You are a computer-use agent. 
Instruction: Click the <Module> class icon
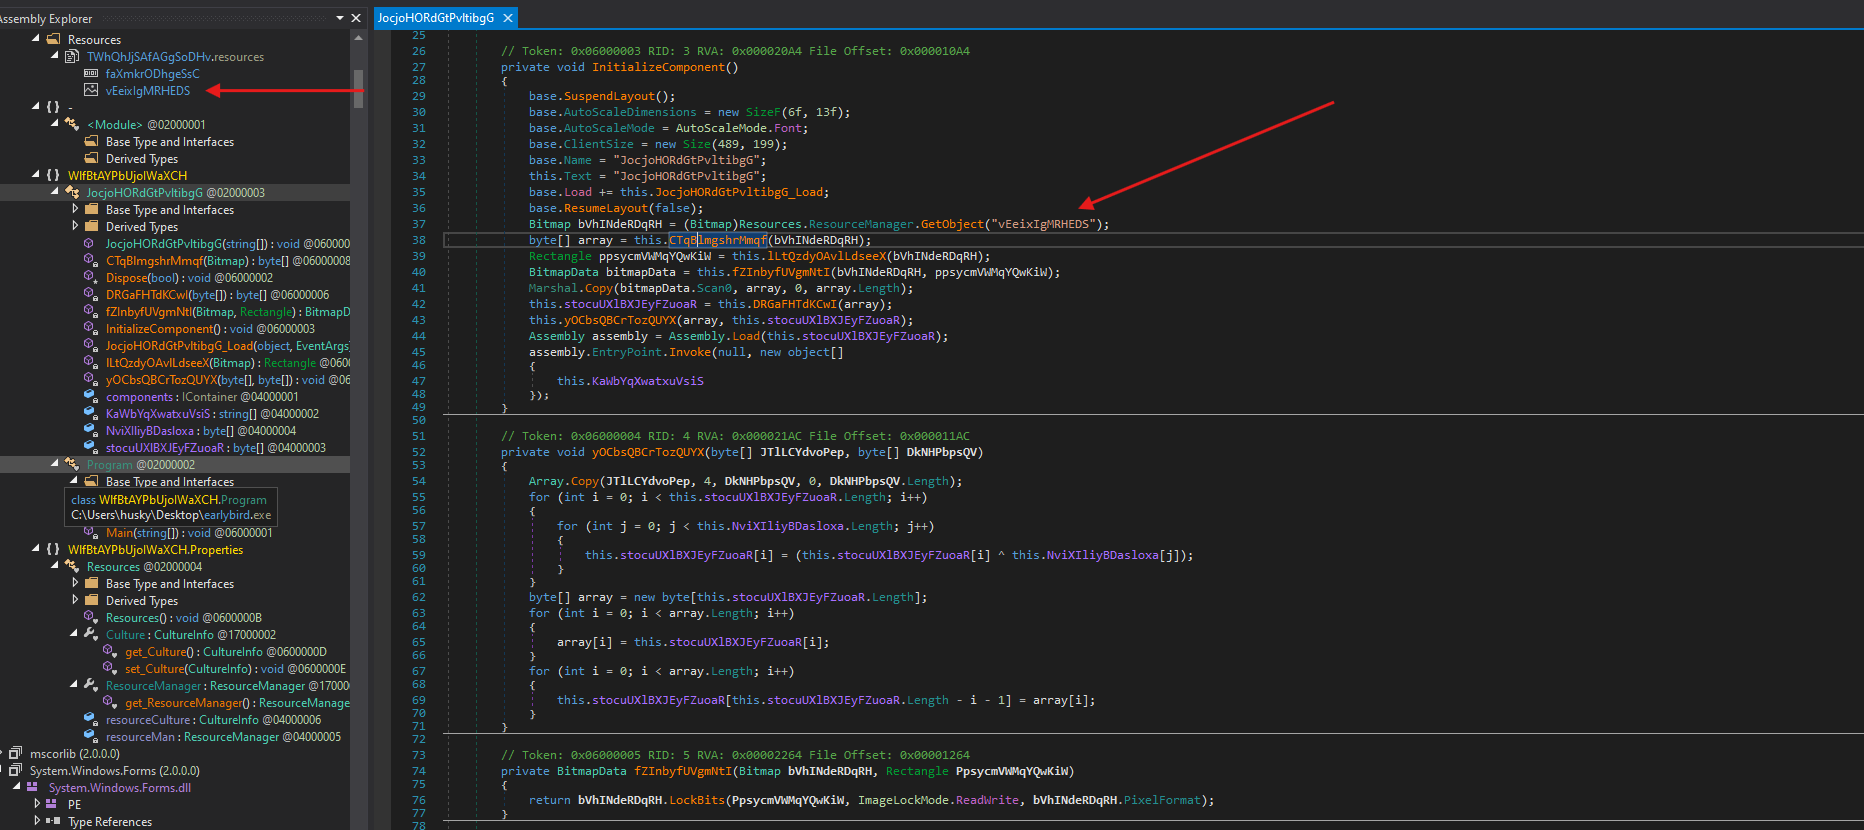pos(72,124)
